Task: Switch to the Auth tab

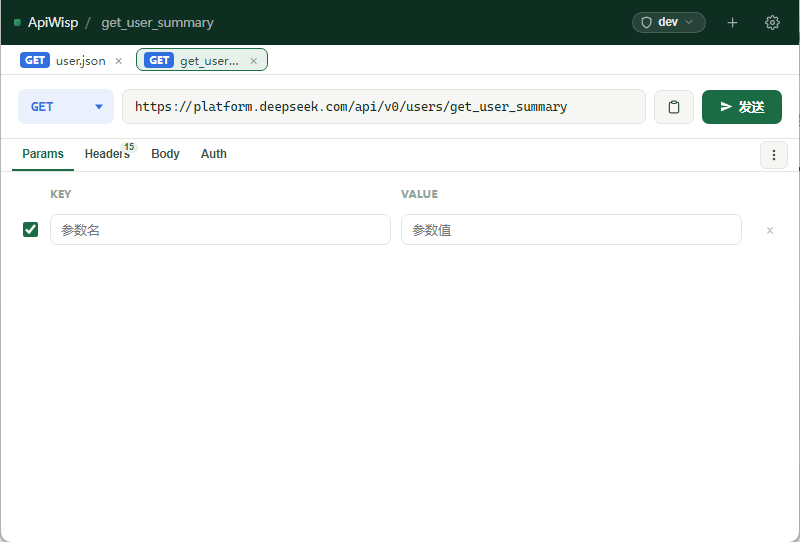Action: tap(213, 154)
